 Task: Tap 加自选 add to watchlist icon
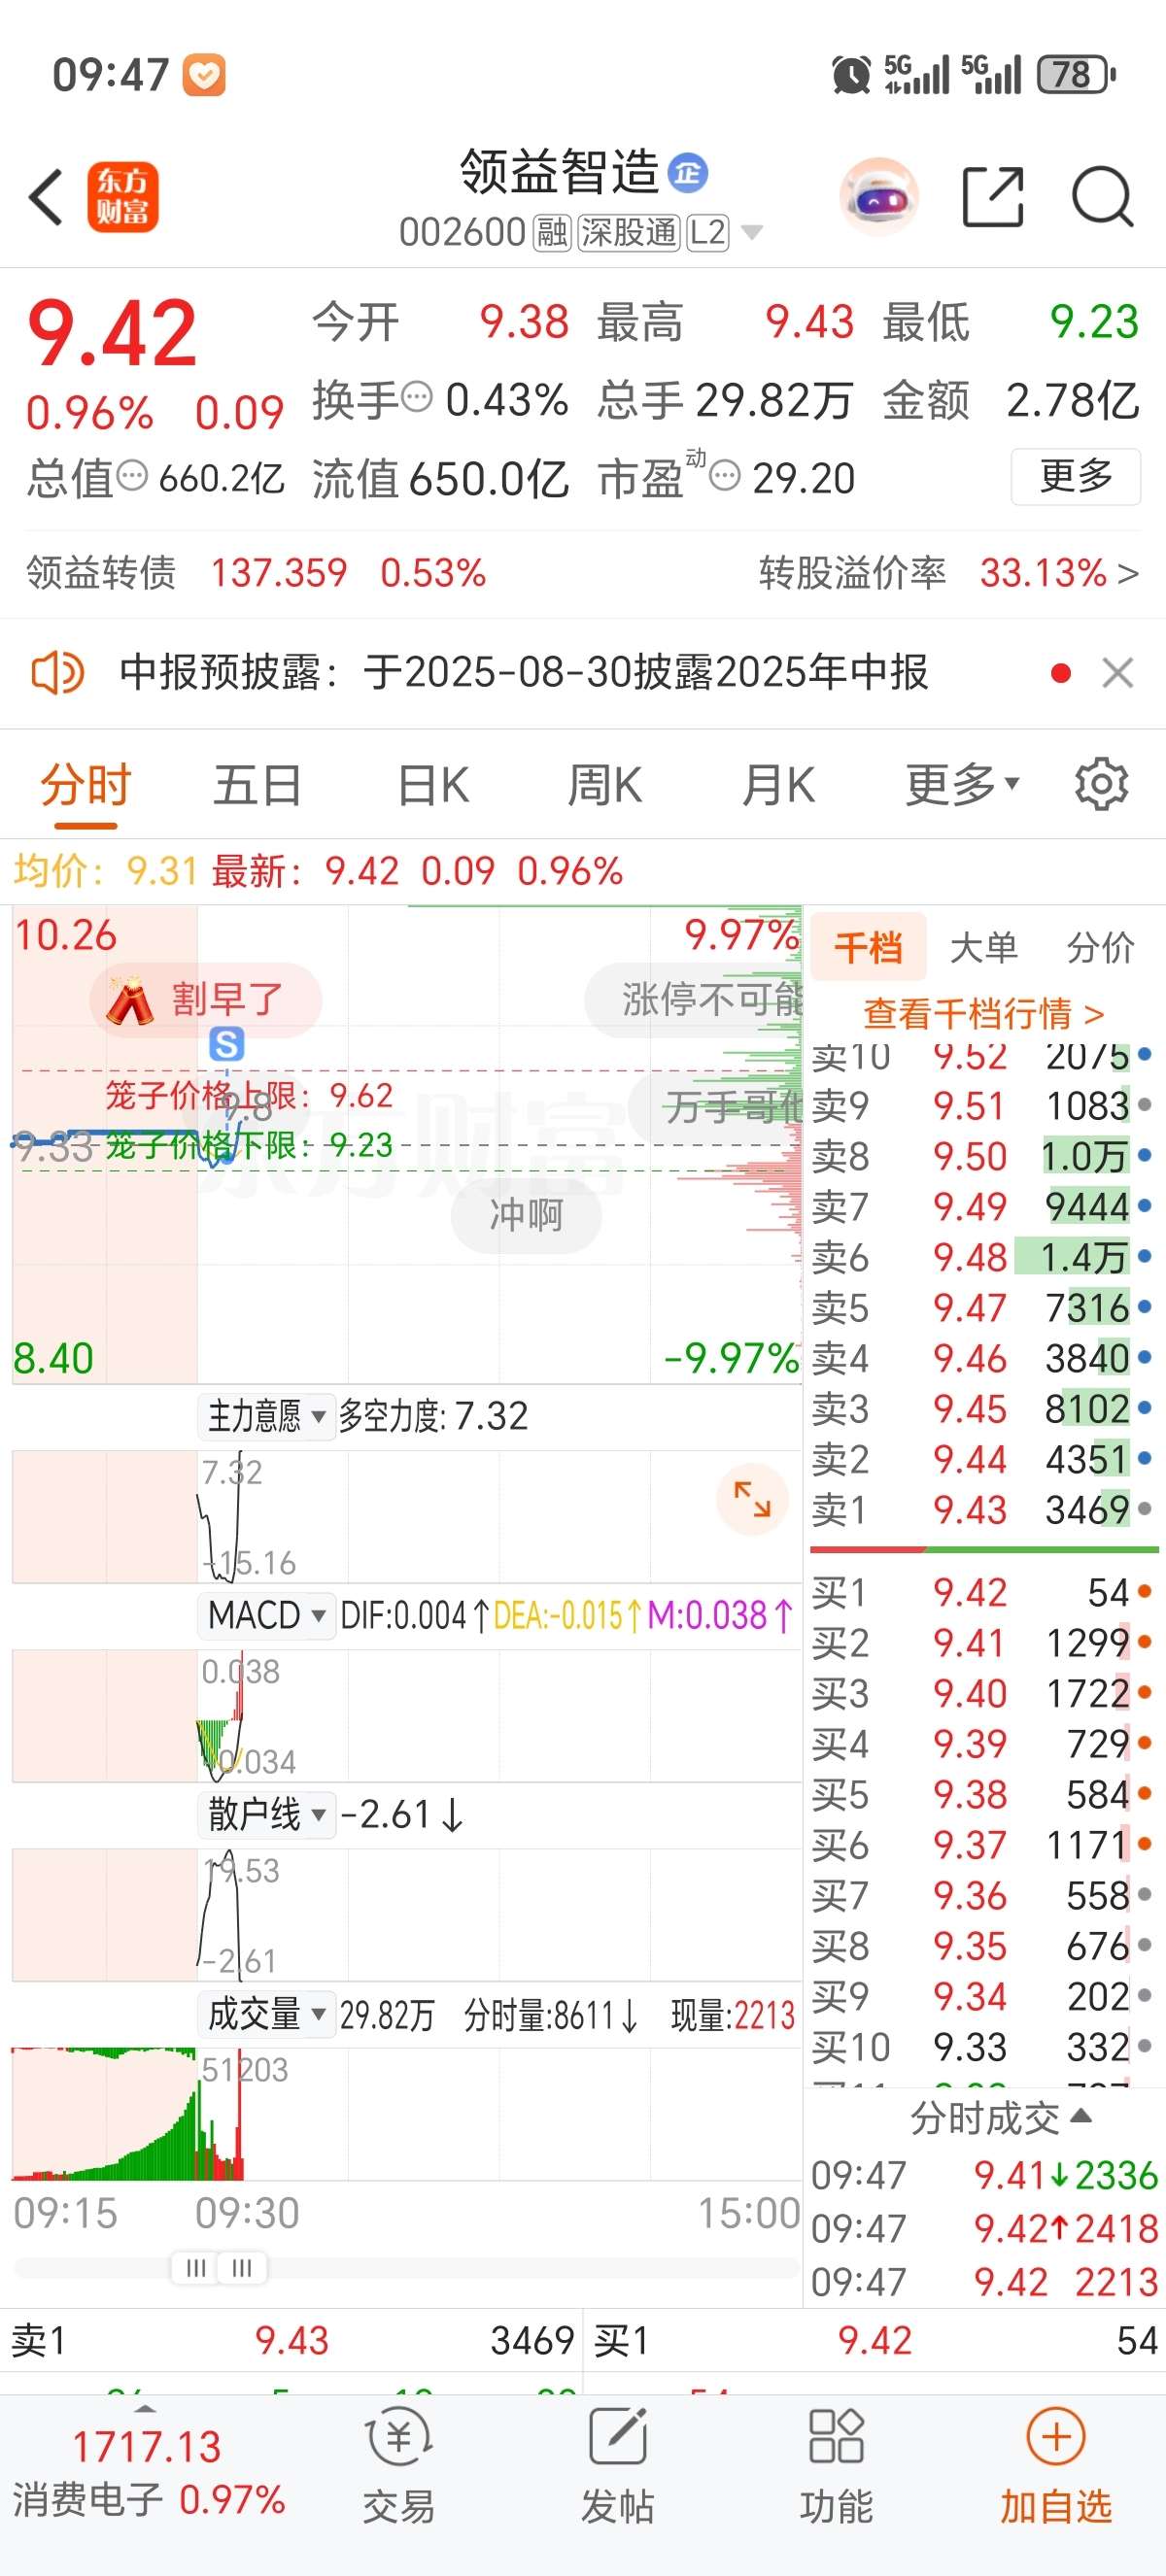click(x=1056, y=2465)
